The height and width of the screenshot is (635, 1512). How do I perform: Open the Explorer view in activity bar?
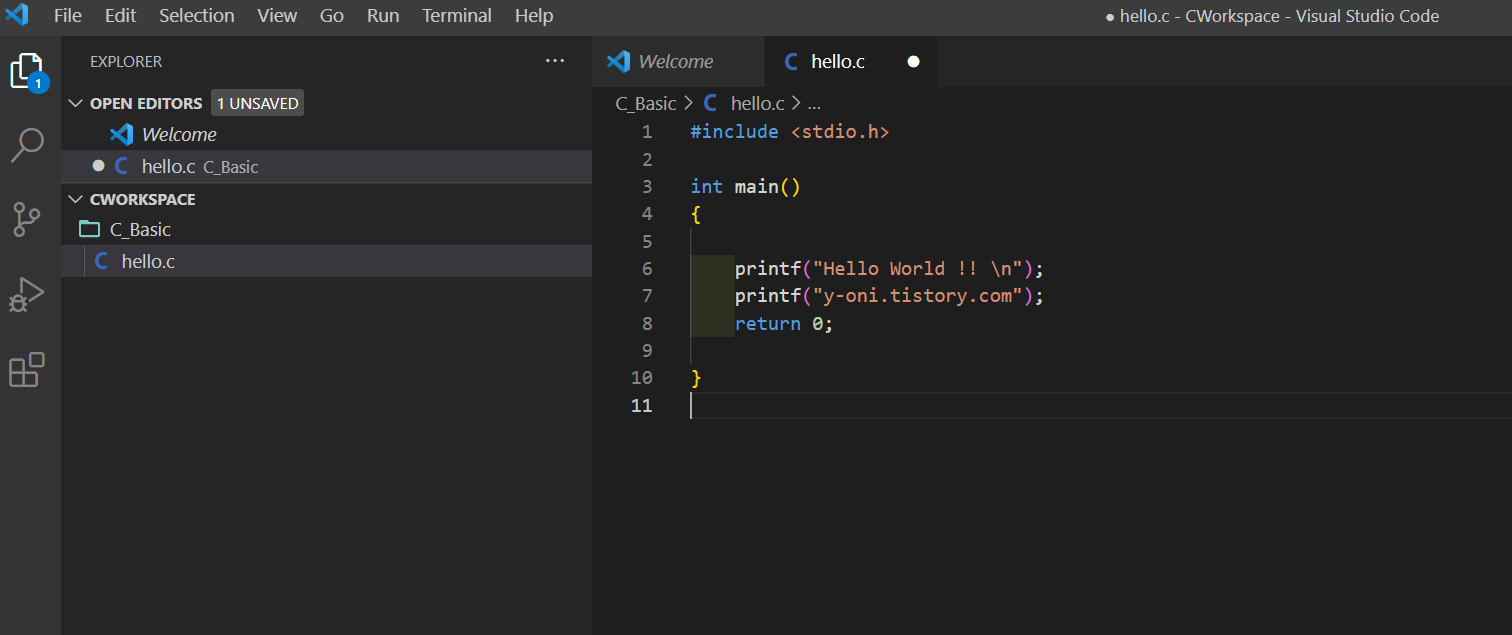28,71
